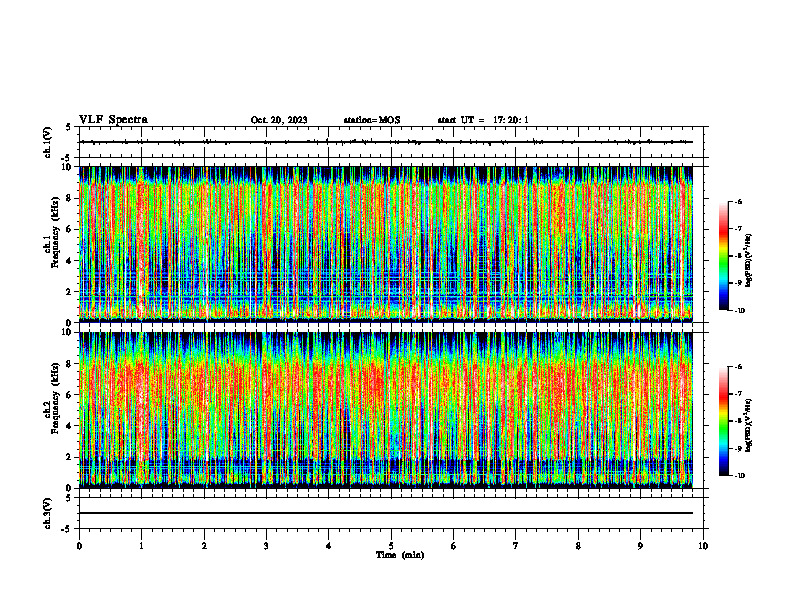Click the ch.1 spectrogram color scale bar
792x612 pixels.
[x=724, y=256]
